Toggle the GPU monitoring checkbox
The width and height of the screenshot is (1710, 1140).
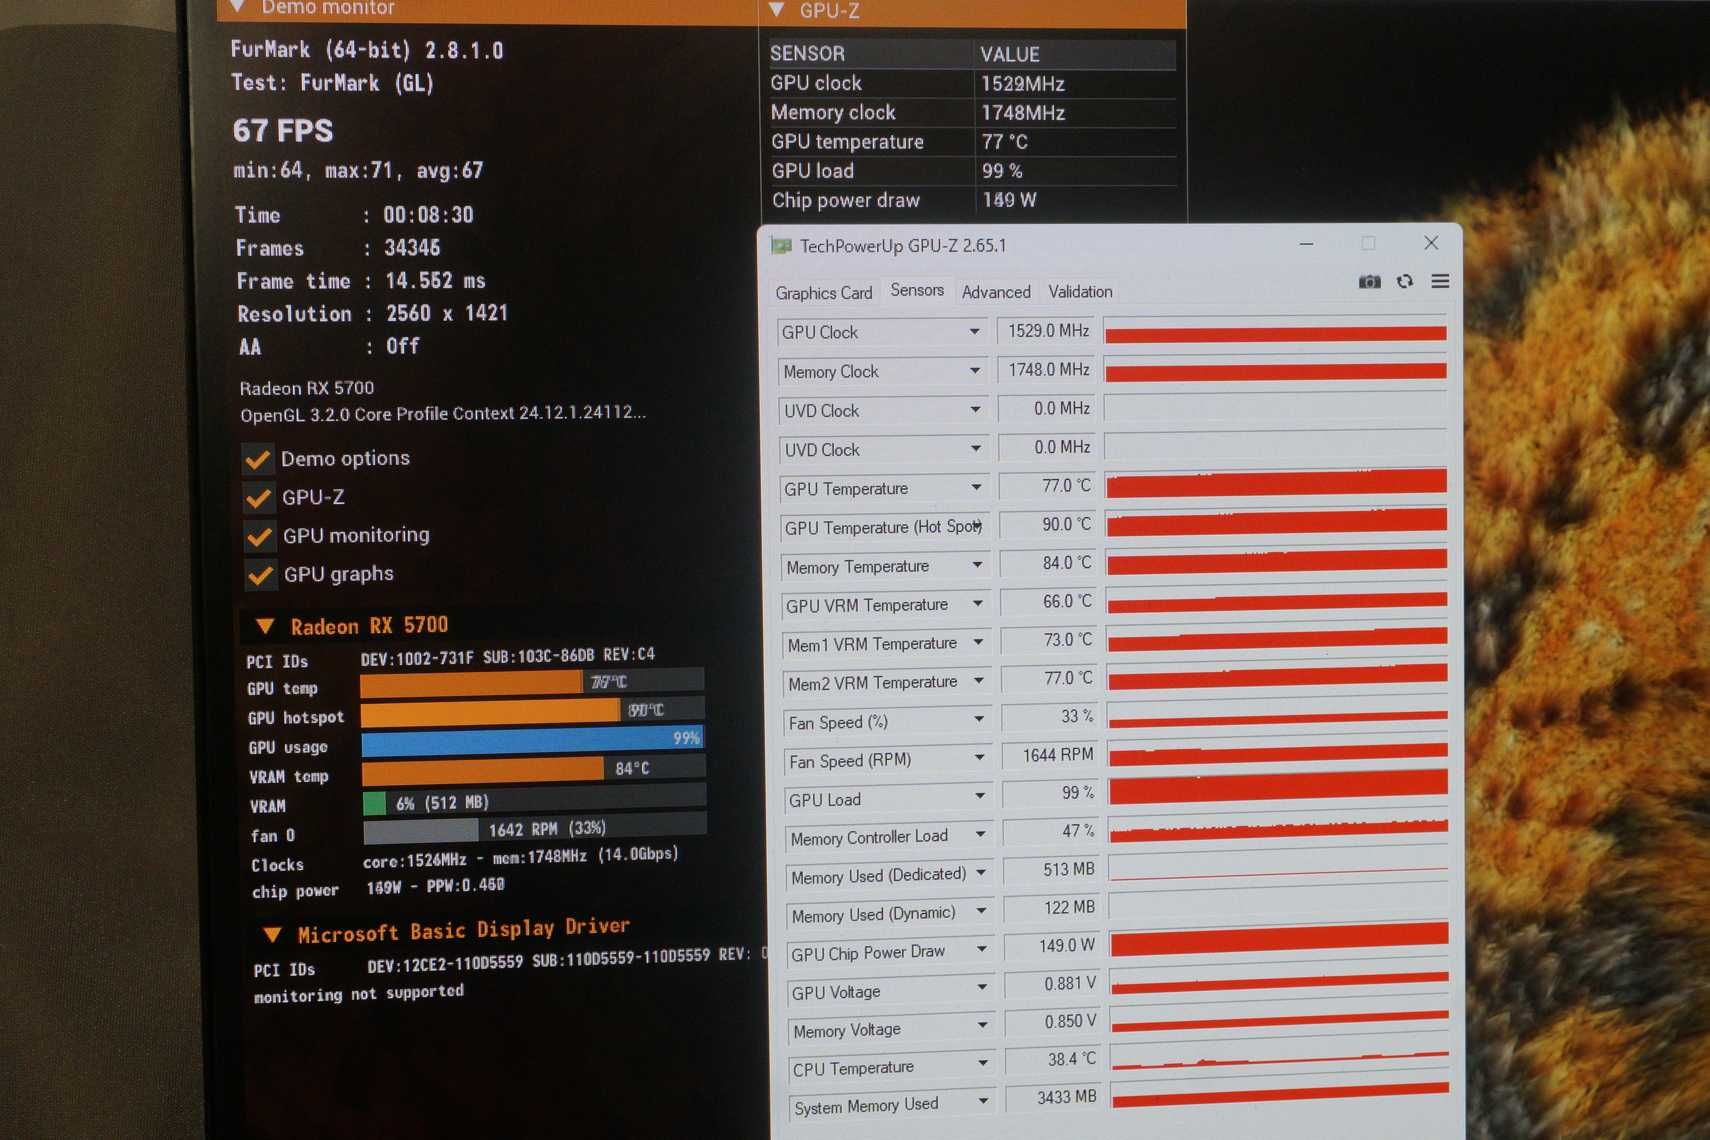[260, 536]
